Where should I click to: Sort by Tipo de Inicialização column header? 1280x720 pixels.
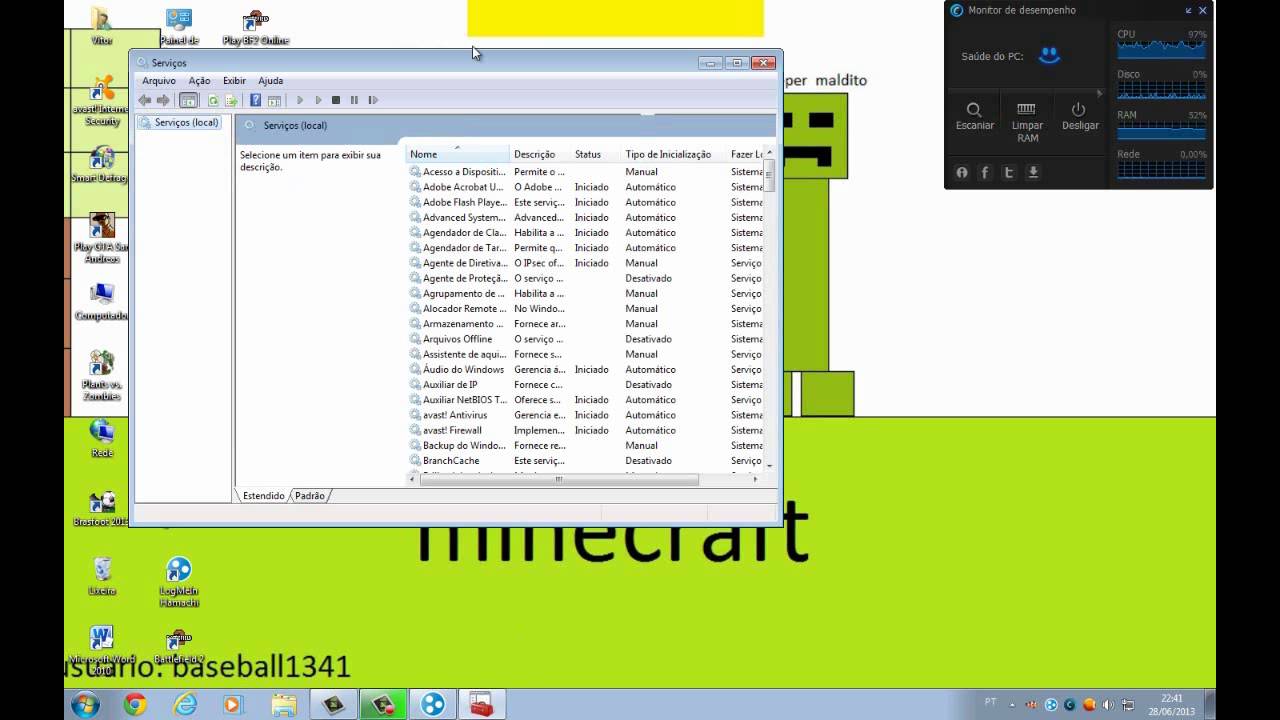[674, 154]
